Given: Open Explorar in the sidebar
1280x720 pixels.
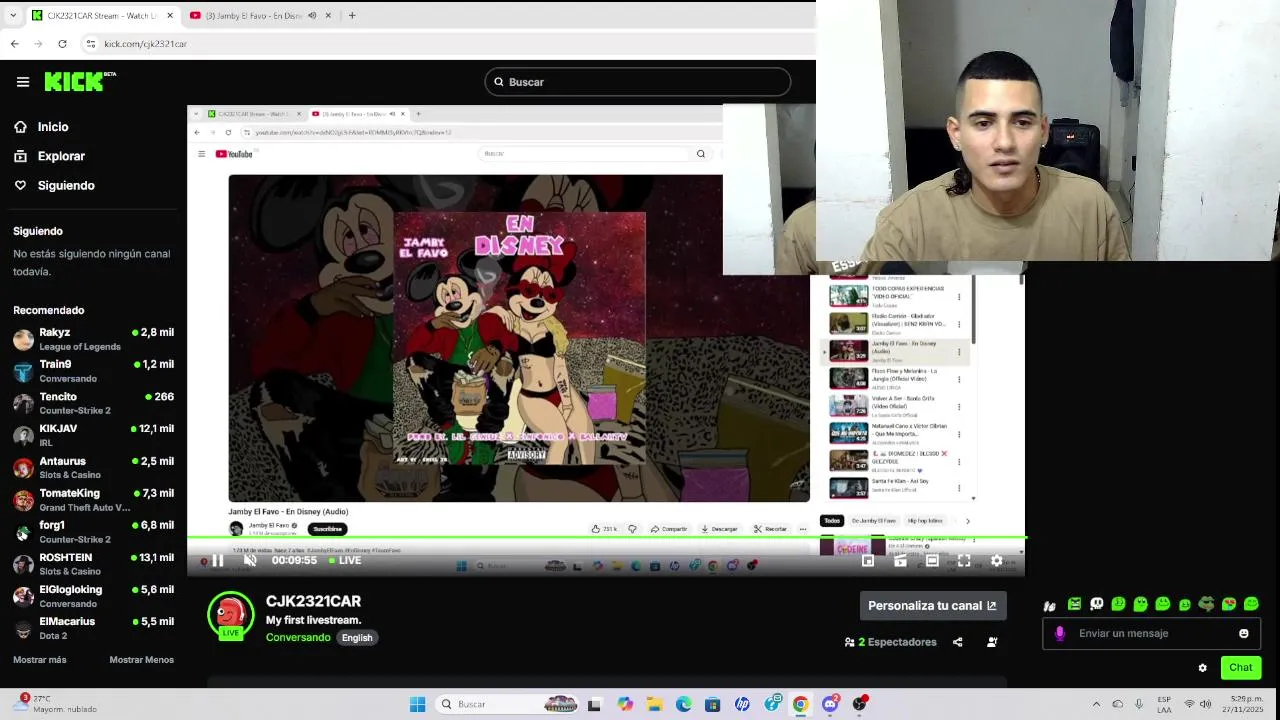Looking at the screenshot, I should click(49, 156).
